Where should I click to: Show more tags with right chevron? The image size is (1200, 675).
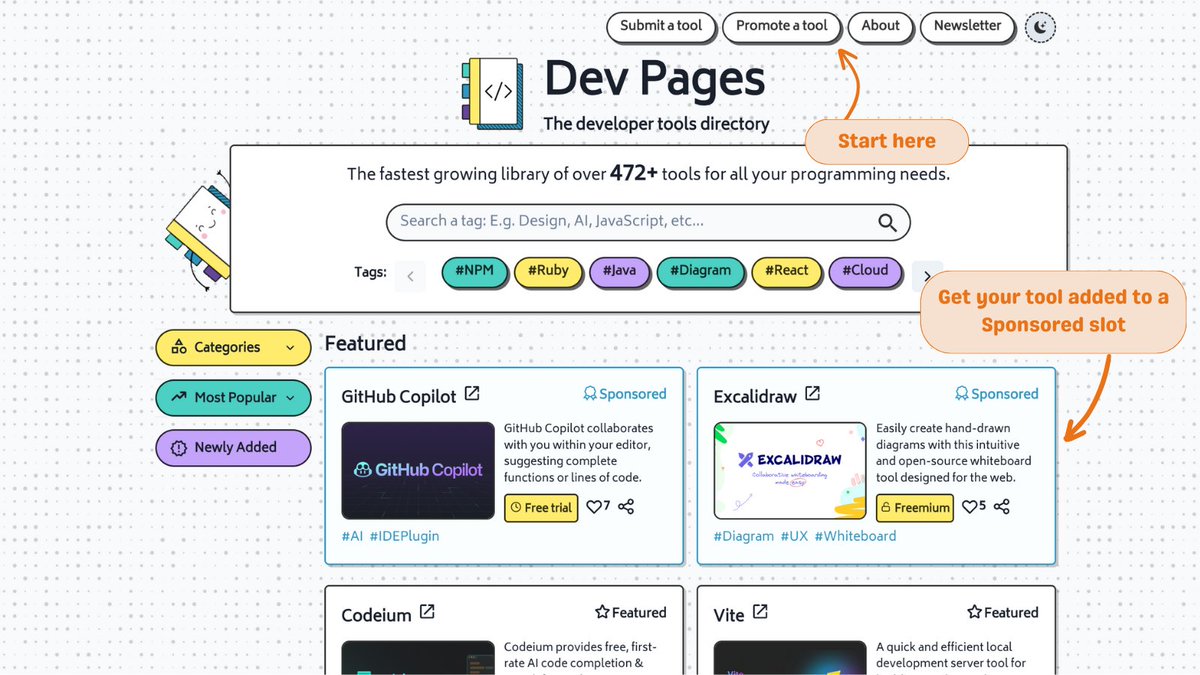tap(928, 275)
